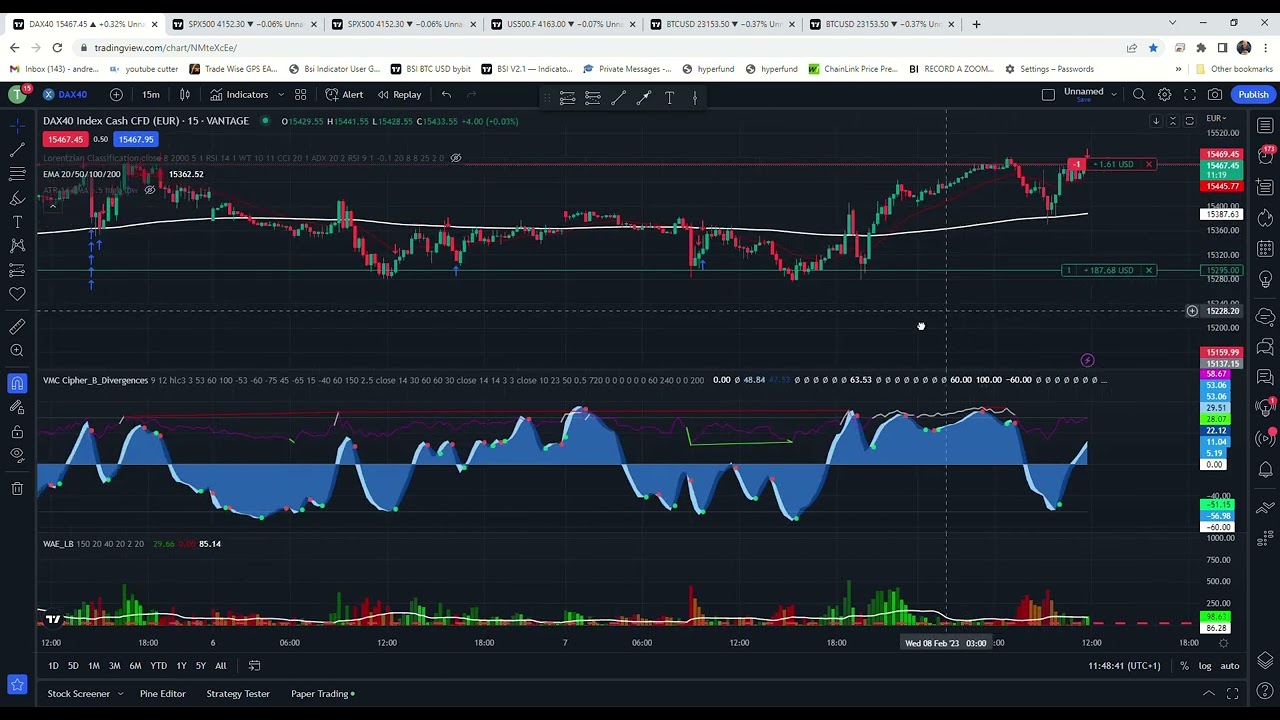Screen dimensions: 1280x720
Task: Open the patterns tool in left sidebar
Action: tap(17, 246)
